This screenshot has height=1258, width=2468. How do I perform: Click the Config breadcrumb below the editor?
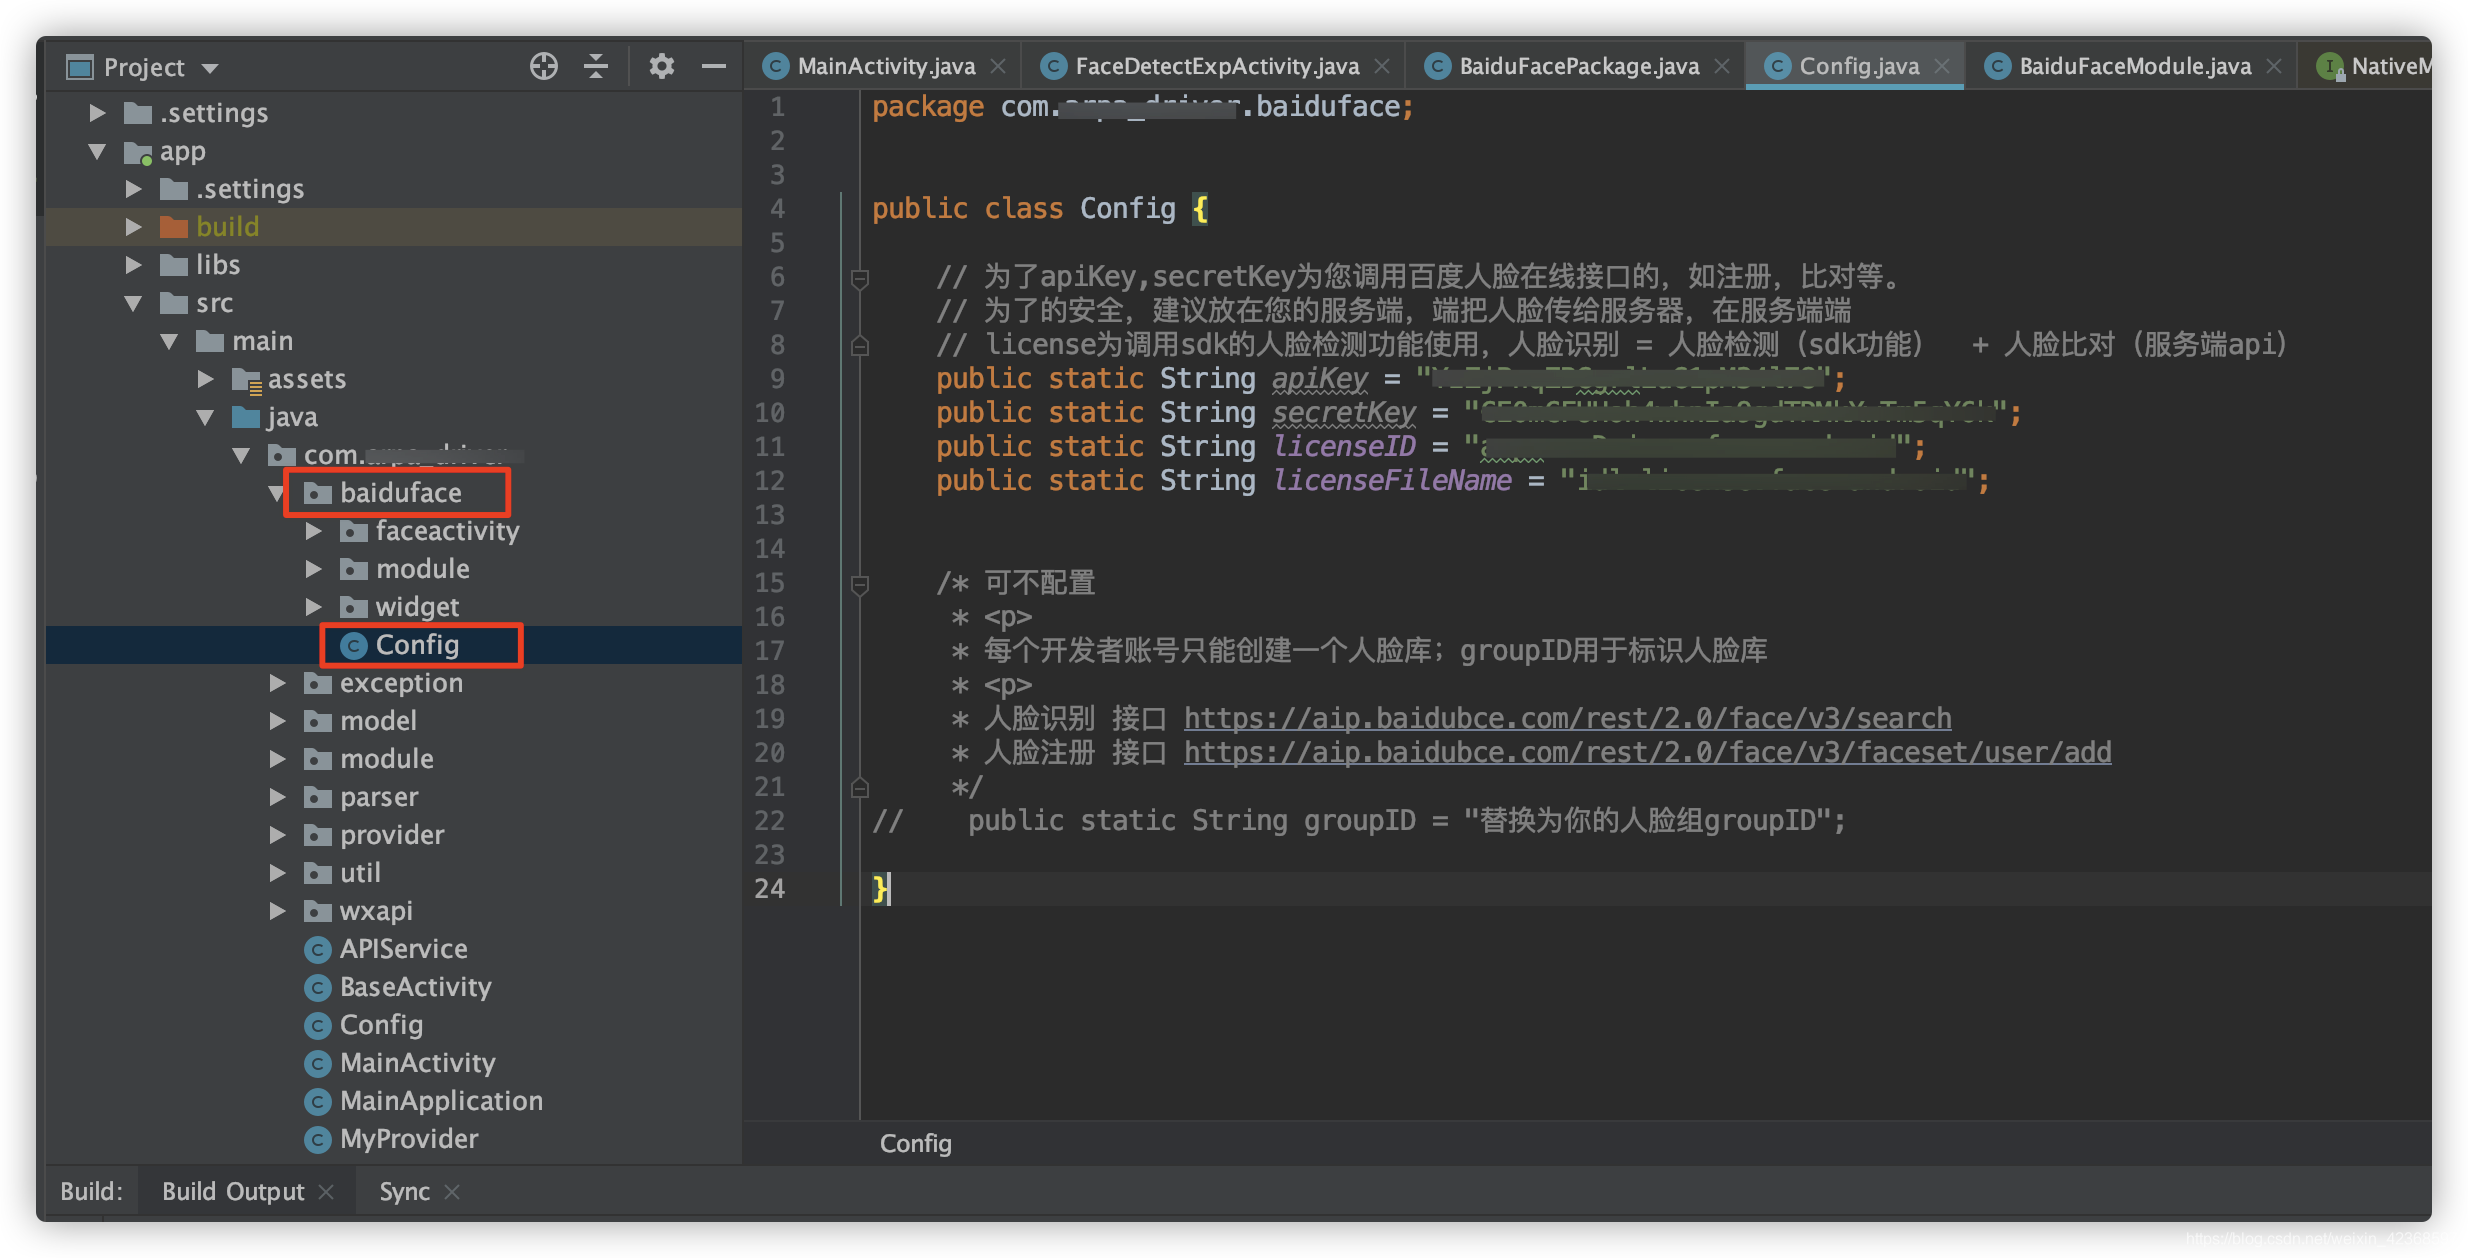tap(915, 1143)
